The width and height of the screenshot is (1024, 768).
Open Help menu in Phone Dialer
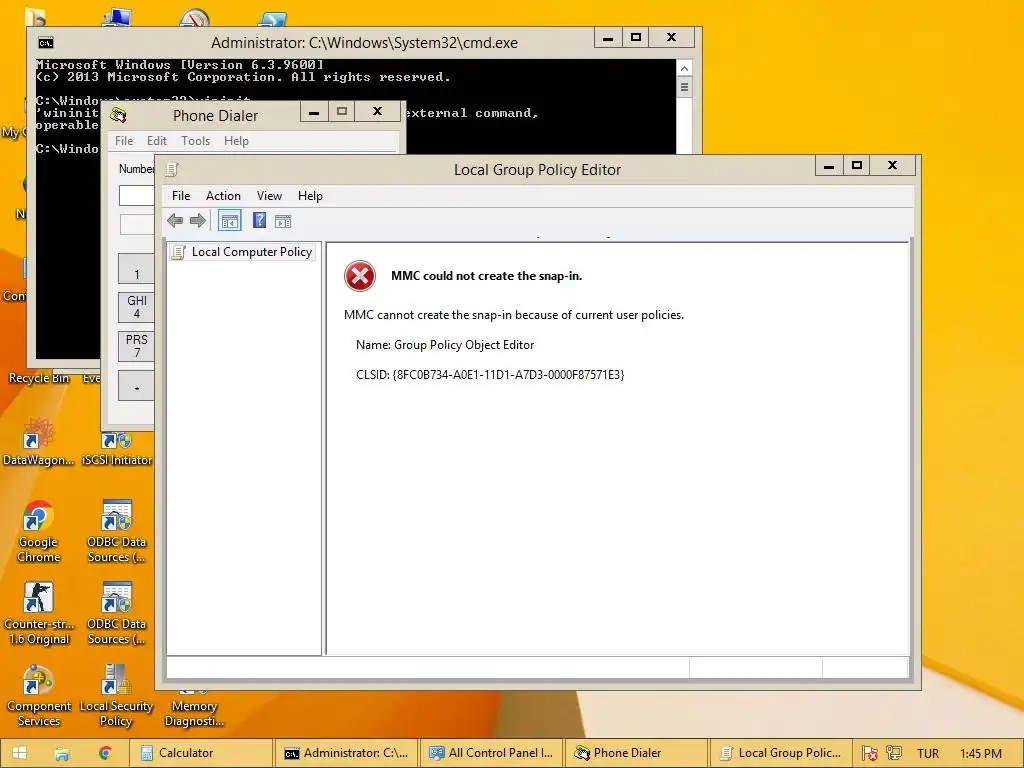click(x=236, y=141)
